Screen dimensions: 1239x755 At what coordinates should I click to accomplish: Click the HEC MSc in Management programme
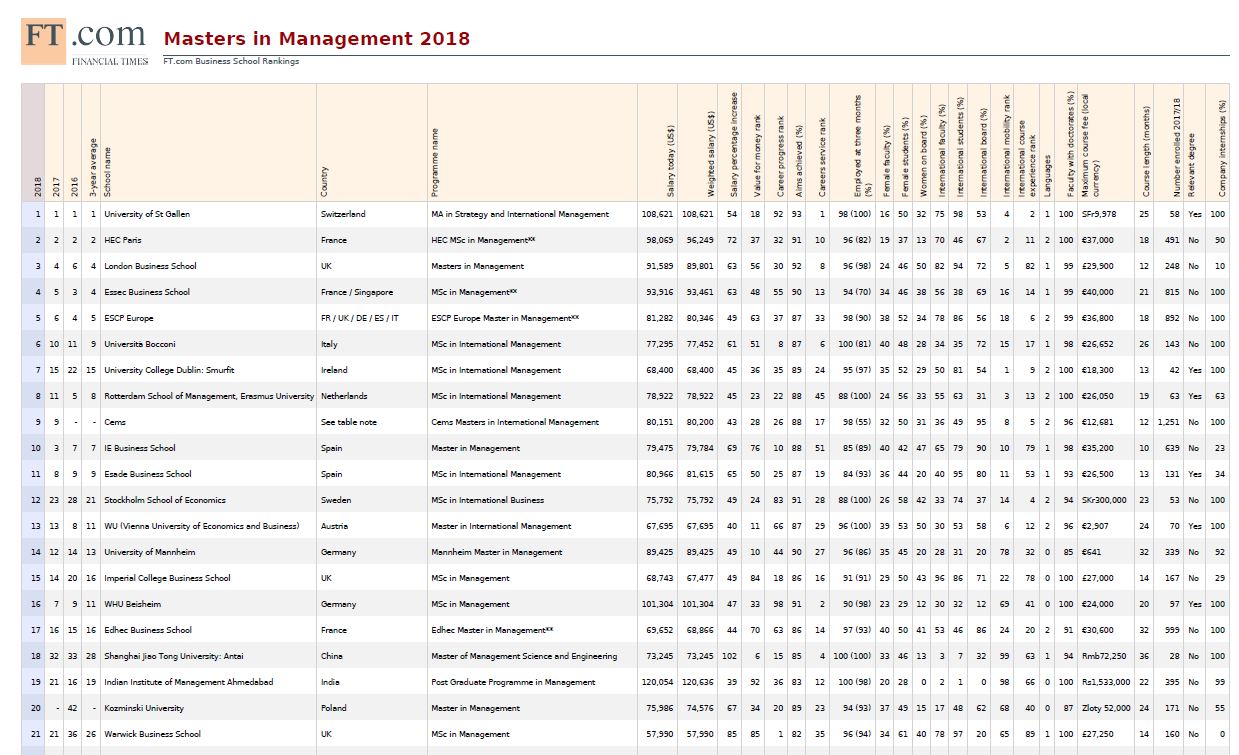pos(484,240)
